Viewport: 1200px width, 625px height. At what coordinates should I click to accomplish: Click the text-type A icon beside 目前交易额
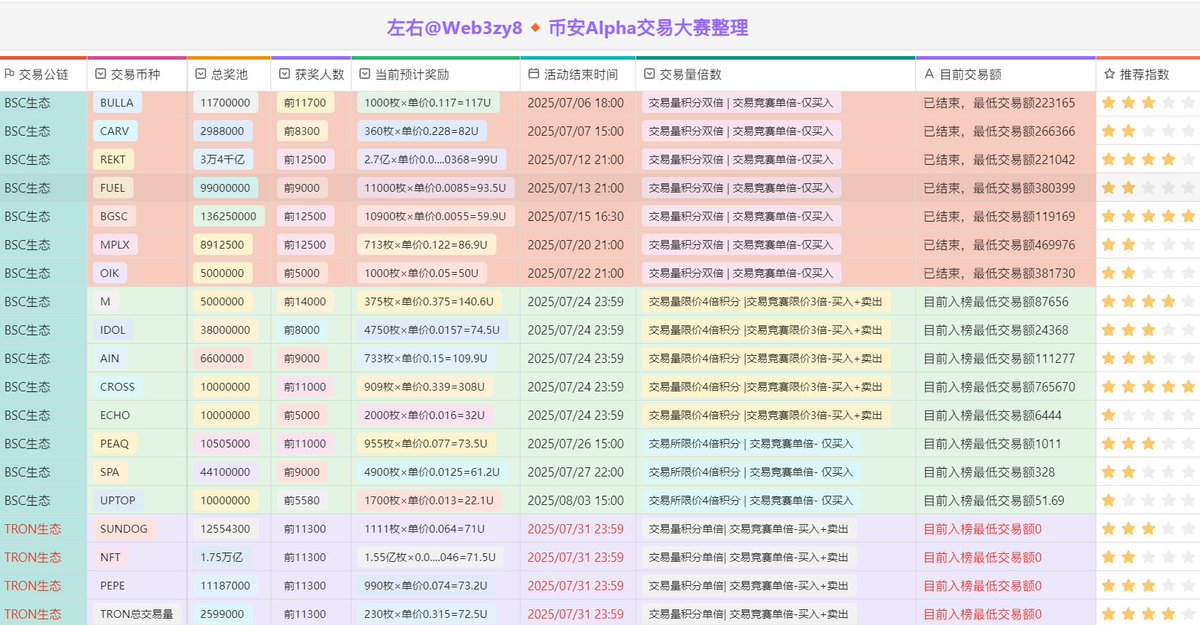(929, 74)
